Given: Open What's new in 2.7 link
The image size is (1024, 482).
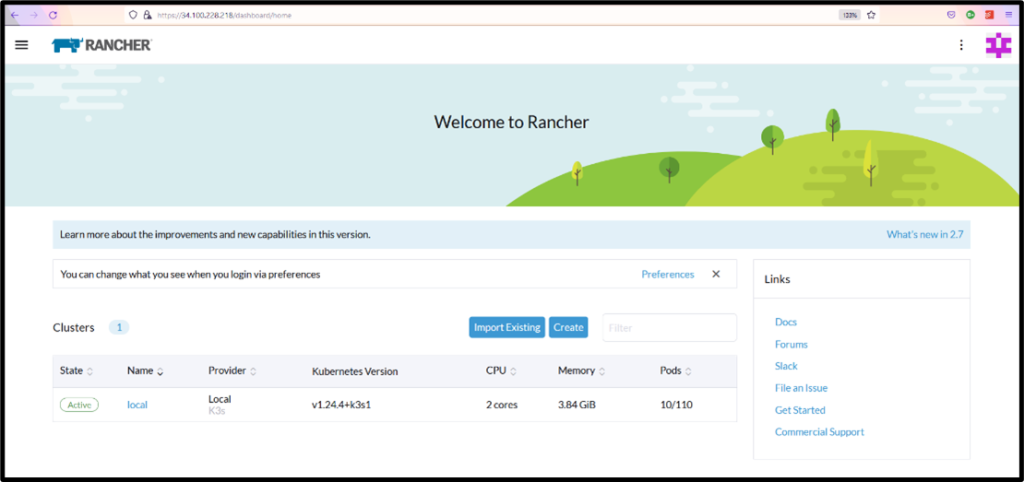Looking at the screenshot, I should 924,235.
